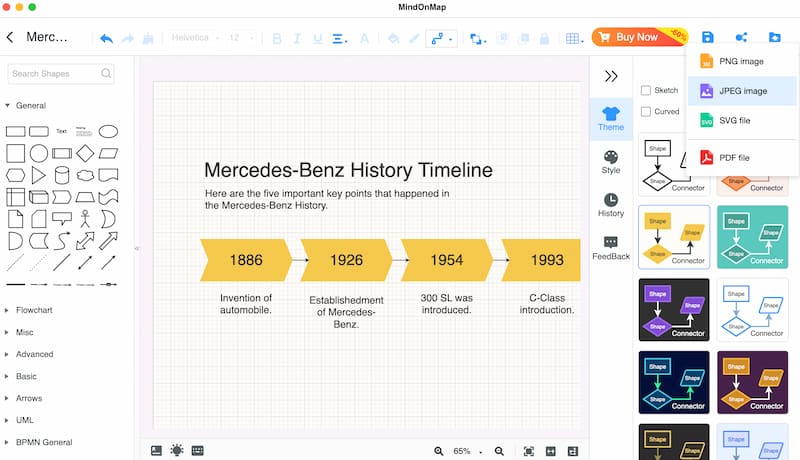Click the Buy Now button
Image resolution: width=800 pixels, height=460 pixels.
[x=639, y=37]
